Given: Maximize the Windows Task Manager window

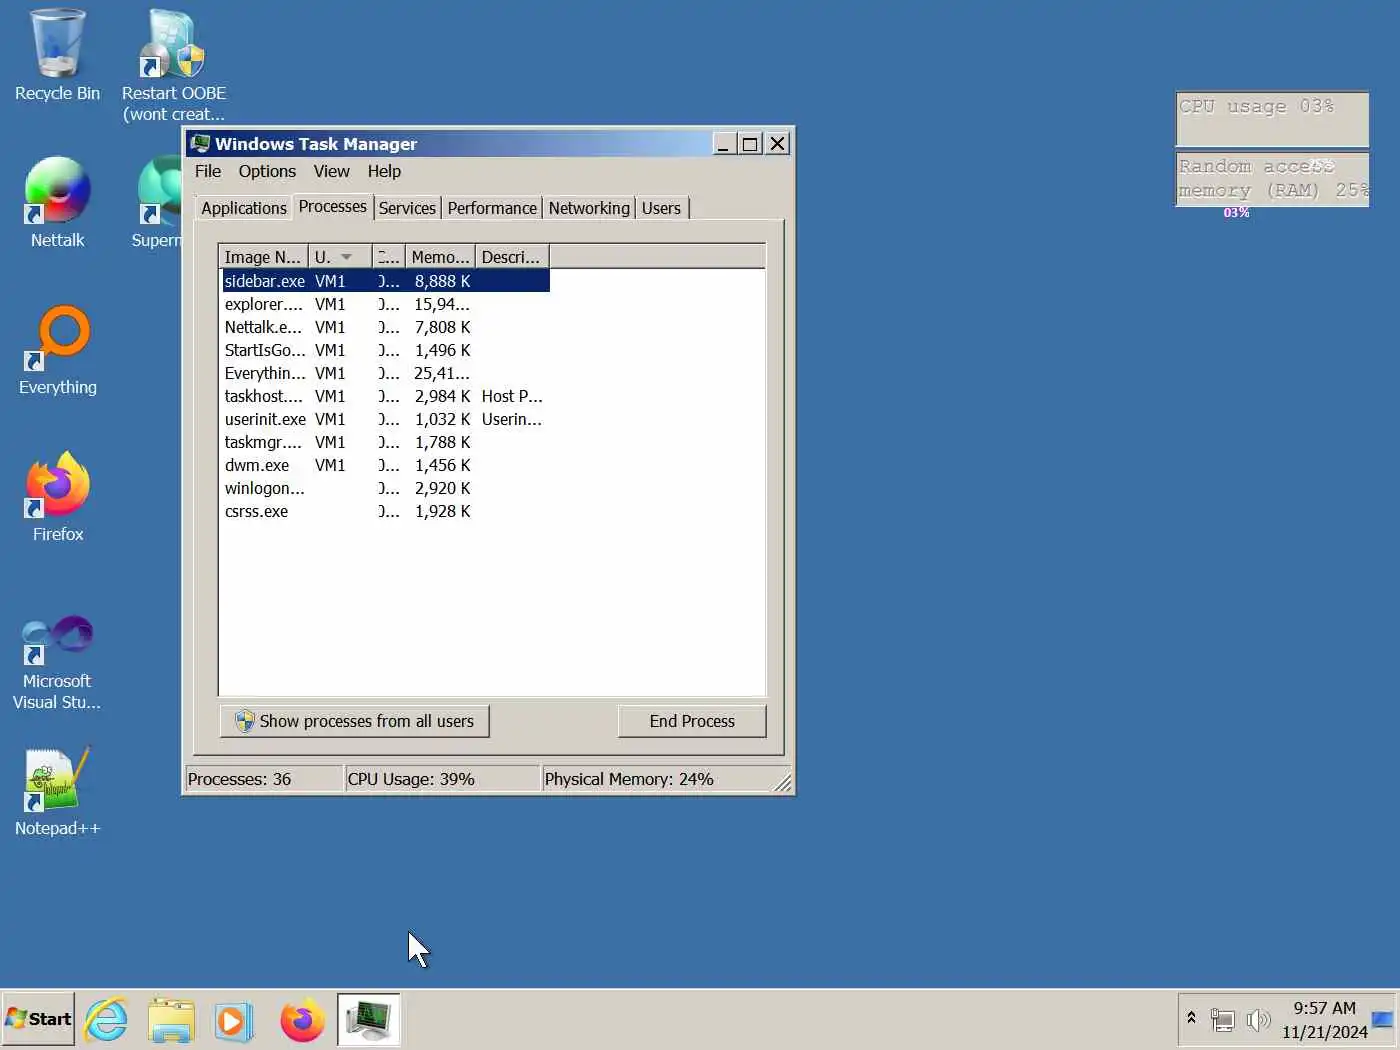Looking at the screenshot, I should coord(749,144).
